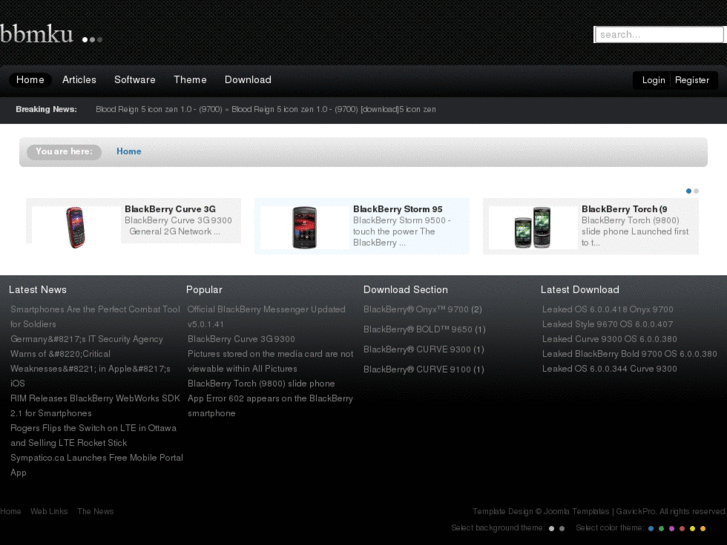Open the Download menu
The height and width of the screenshot is (545, 727).
point(248,80)
